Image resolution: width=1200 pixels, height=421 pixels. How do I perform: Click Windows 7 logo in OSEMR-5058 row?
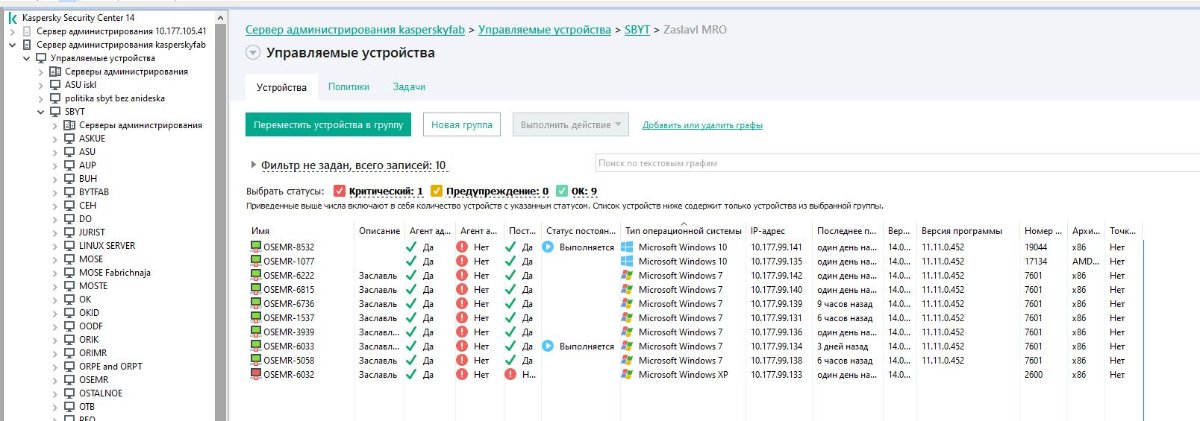click(627, 360)
